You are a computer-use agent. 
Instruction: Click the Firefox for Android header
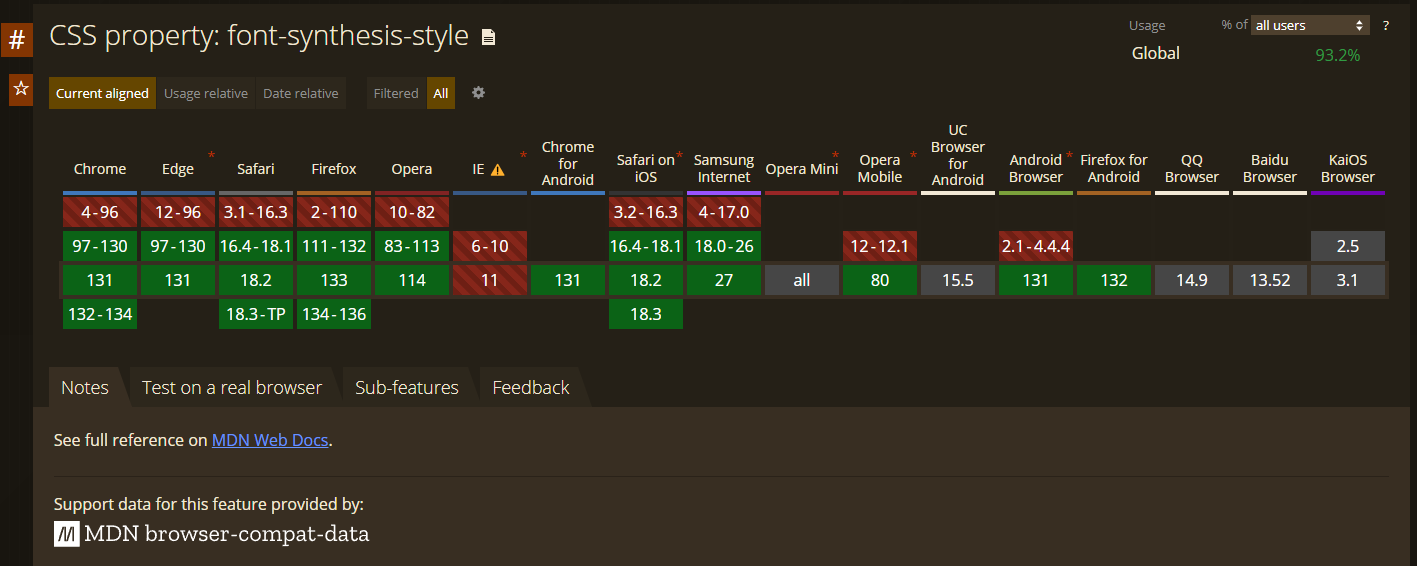click(x=1114, y=168)
